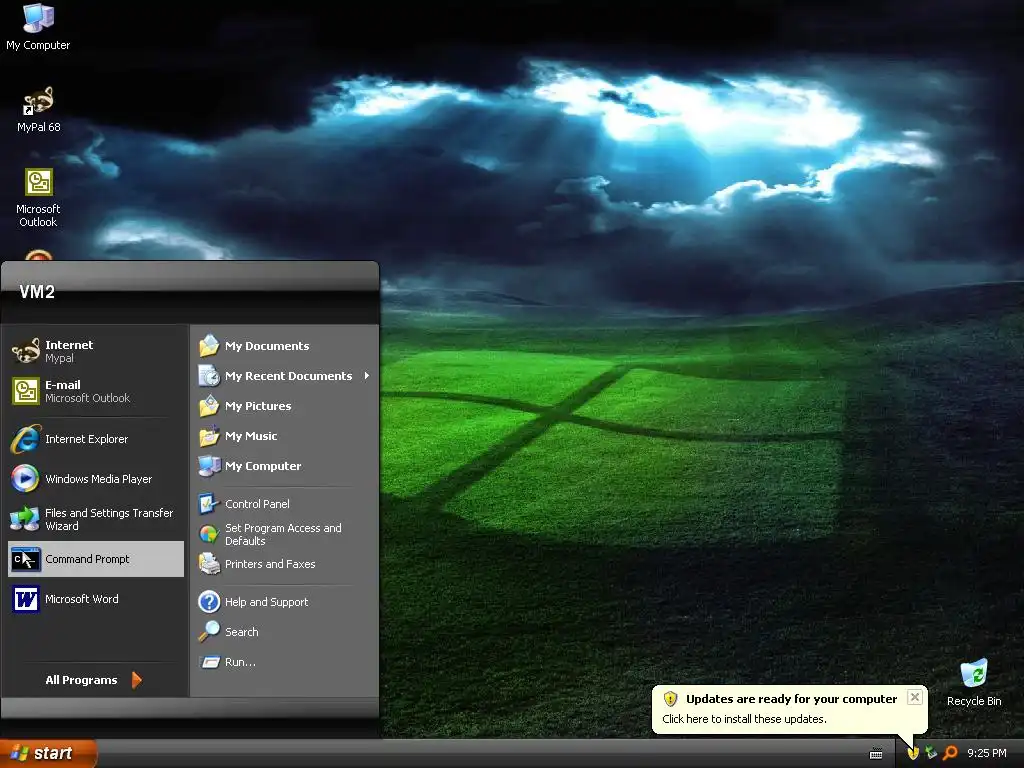Open the MyPal 68 desktop shortcut
1024x768 pixels.
(38, 110)
